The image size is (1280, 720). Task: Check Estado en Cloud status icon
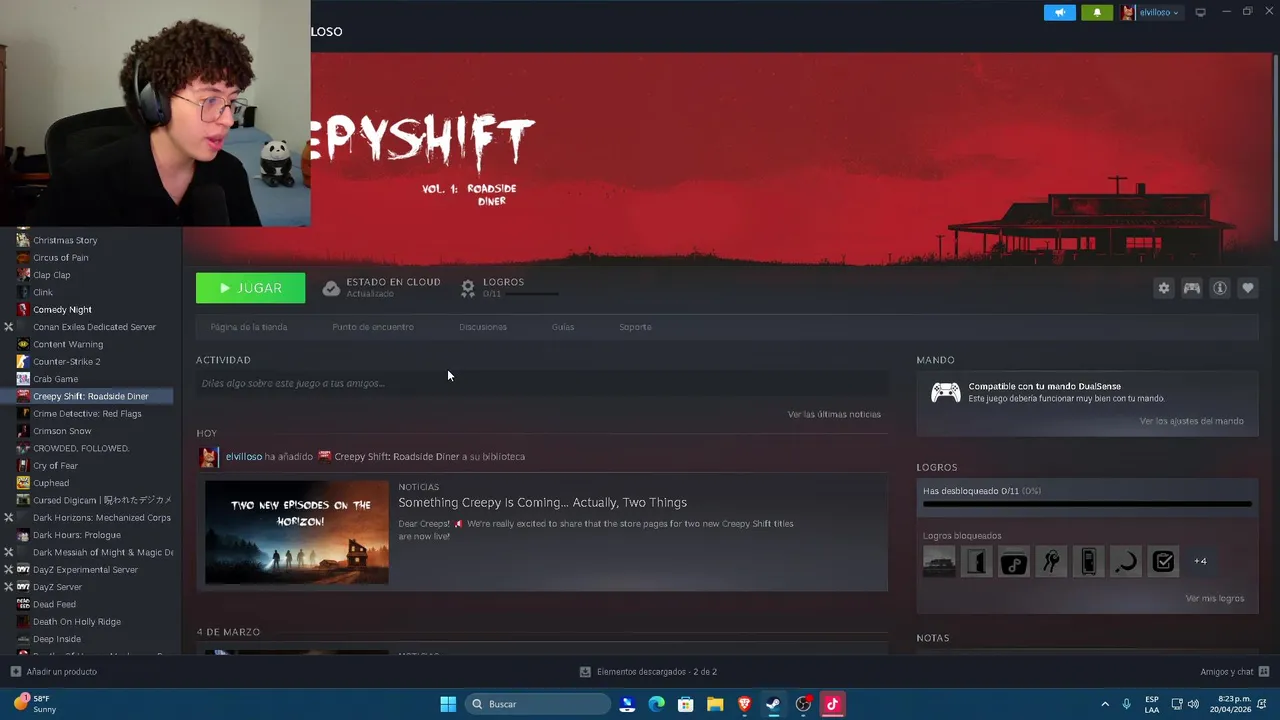pos(331,288)
